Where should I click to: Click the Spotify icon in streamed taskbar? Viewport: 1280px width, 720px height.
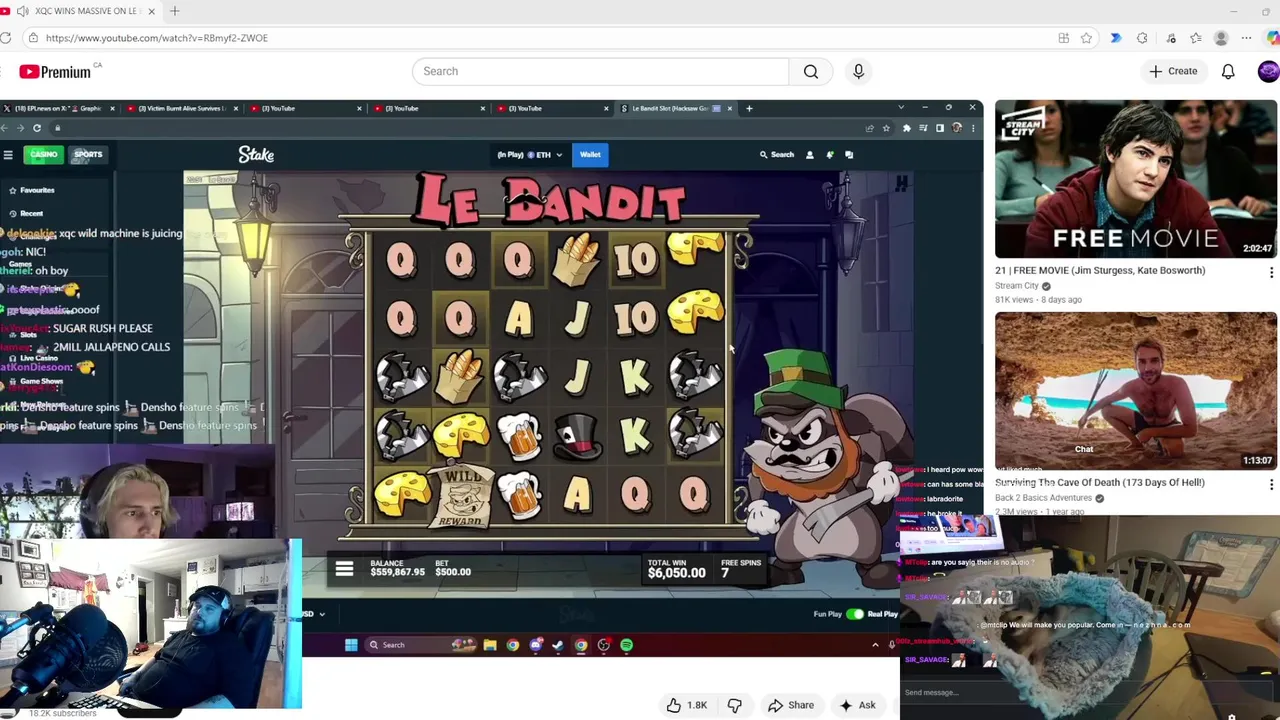point(626,645)
